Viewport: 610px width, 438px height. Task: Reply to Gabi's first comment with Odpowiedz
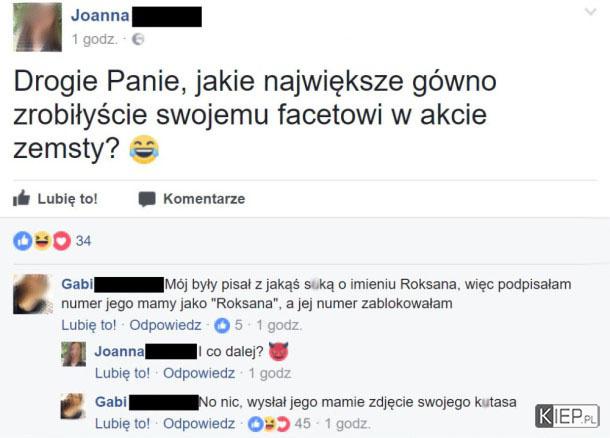(x=165, y=325)
